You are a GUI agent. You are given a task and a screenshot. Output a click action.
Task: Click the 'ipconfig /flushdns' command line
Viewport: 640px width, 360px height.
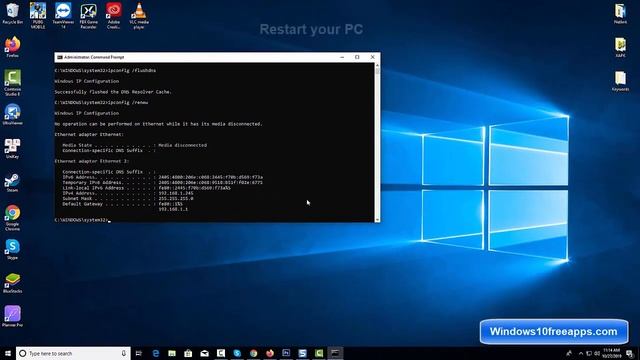point(105,71)
